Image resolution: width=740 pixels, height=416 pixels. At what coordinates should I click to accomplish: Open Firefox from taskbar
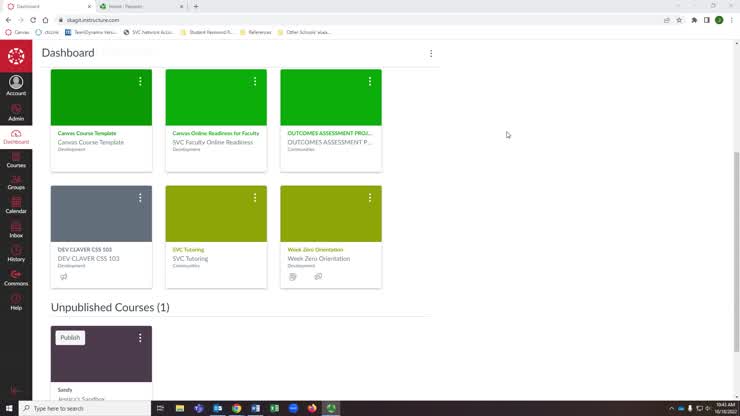[x=312, y=408]
